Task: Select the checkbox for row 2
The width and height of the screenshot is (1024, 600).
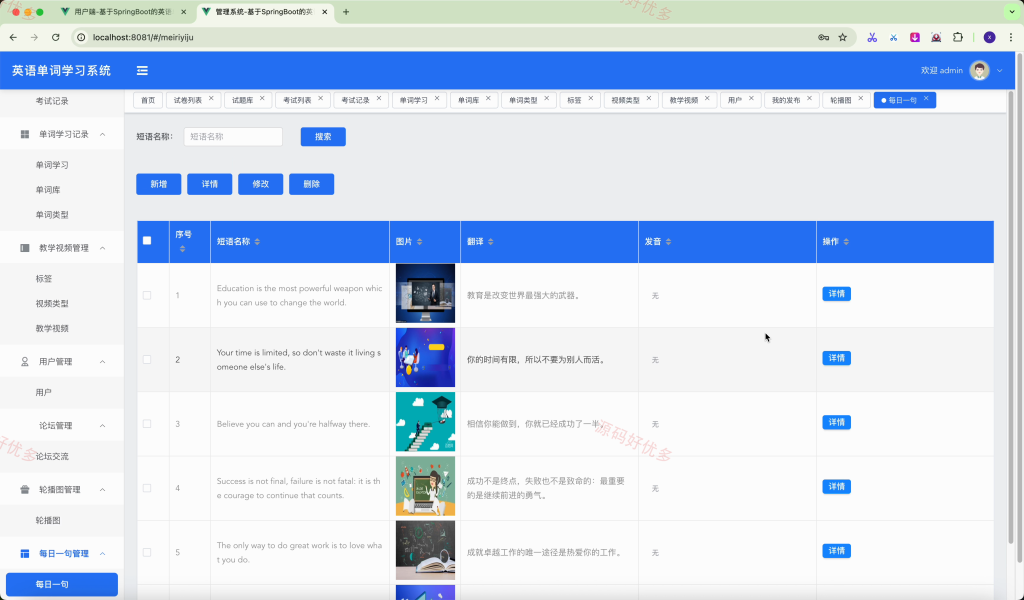Action: tap(147, 360)
